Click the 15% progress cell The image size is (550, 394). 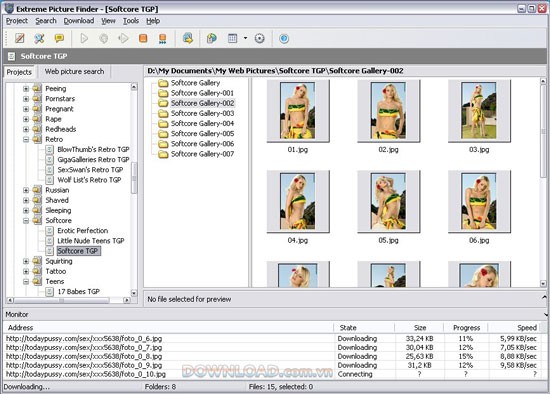(466, 356)
